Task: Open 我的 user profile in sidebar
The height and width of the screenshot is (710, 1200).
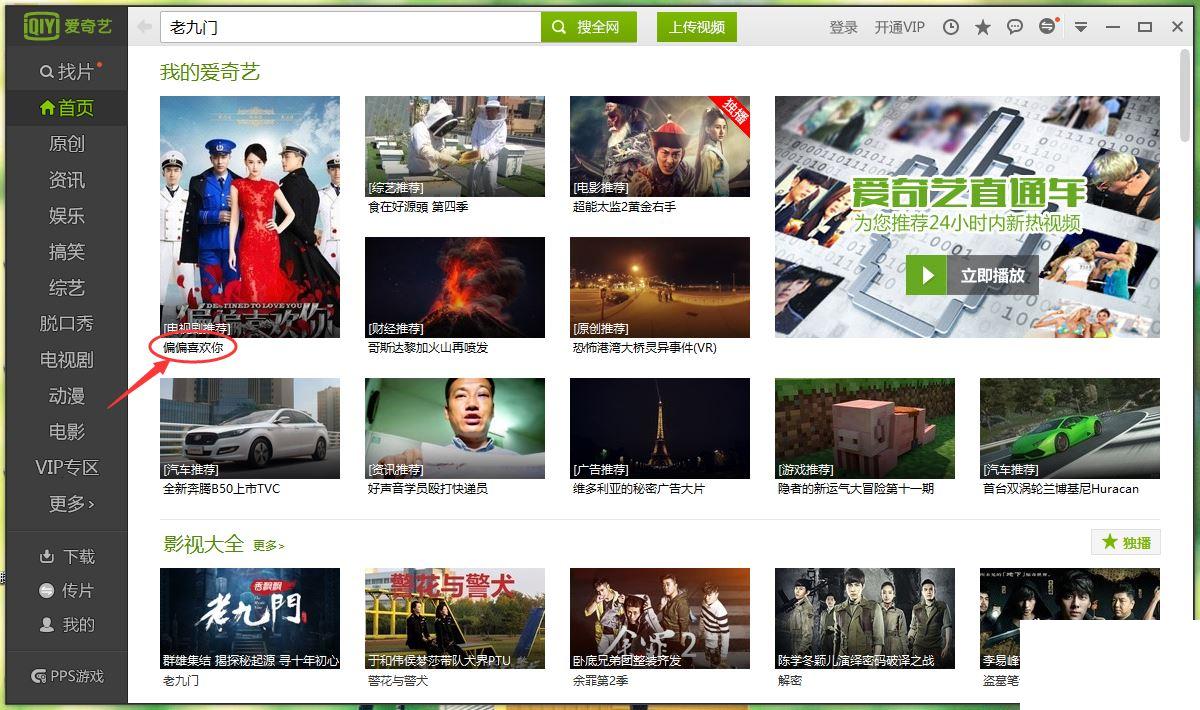Action: coord(64,624)
